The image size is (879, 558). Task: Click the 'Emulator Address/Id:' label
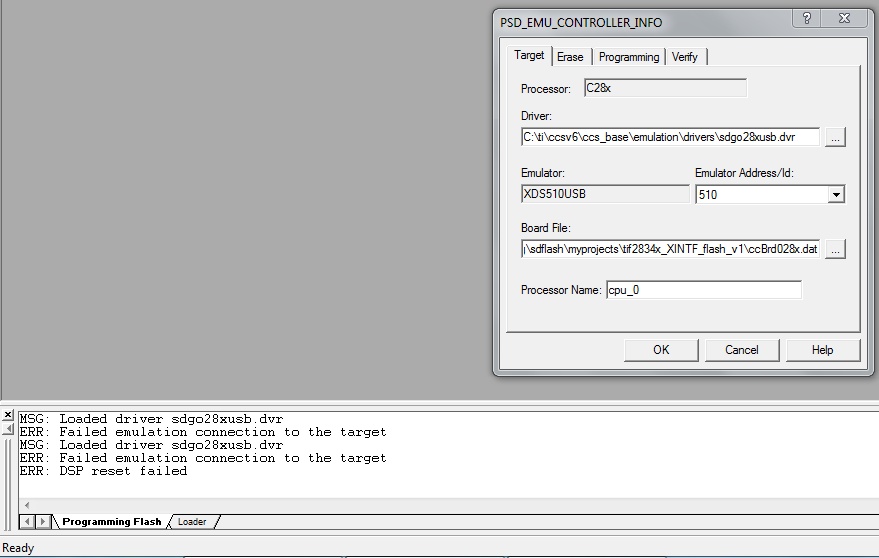744,173
